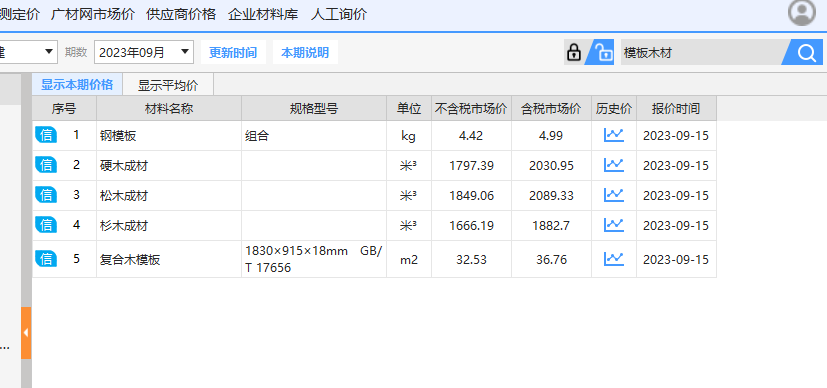The width and height of the screenshot is (827, 388).
Task: Select the 松木成材 material name cell
Action: (x=169, y=196)
